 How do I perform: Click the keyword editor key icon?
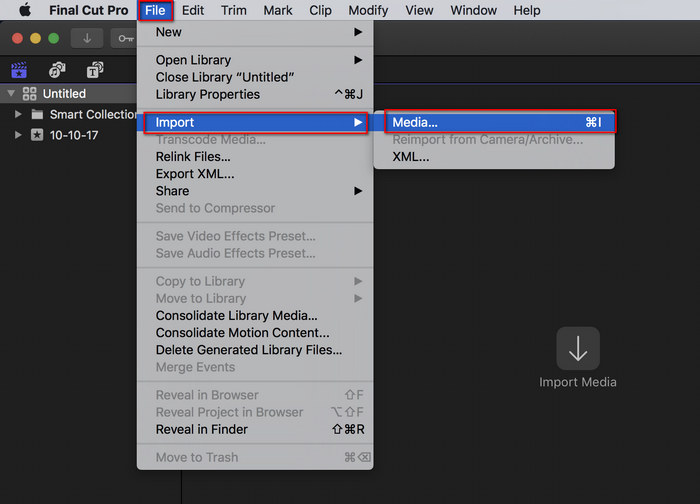point(125,39)
